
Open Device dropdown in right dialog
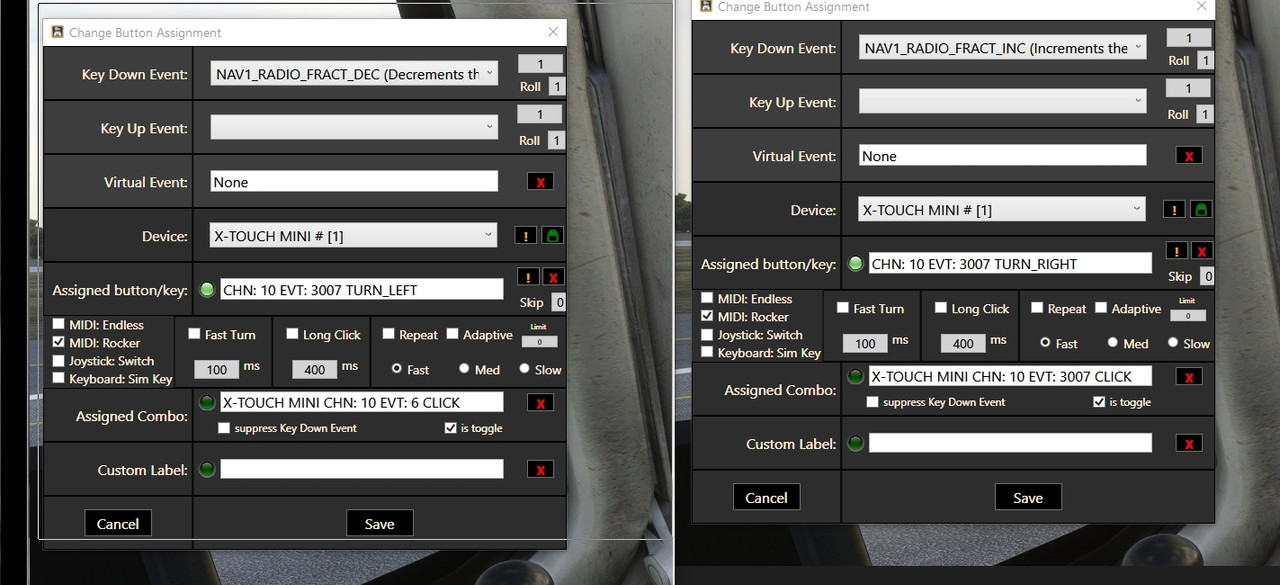pyautogui.click(x=1003, y=210)
